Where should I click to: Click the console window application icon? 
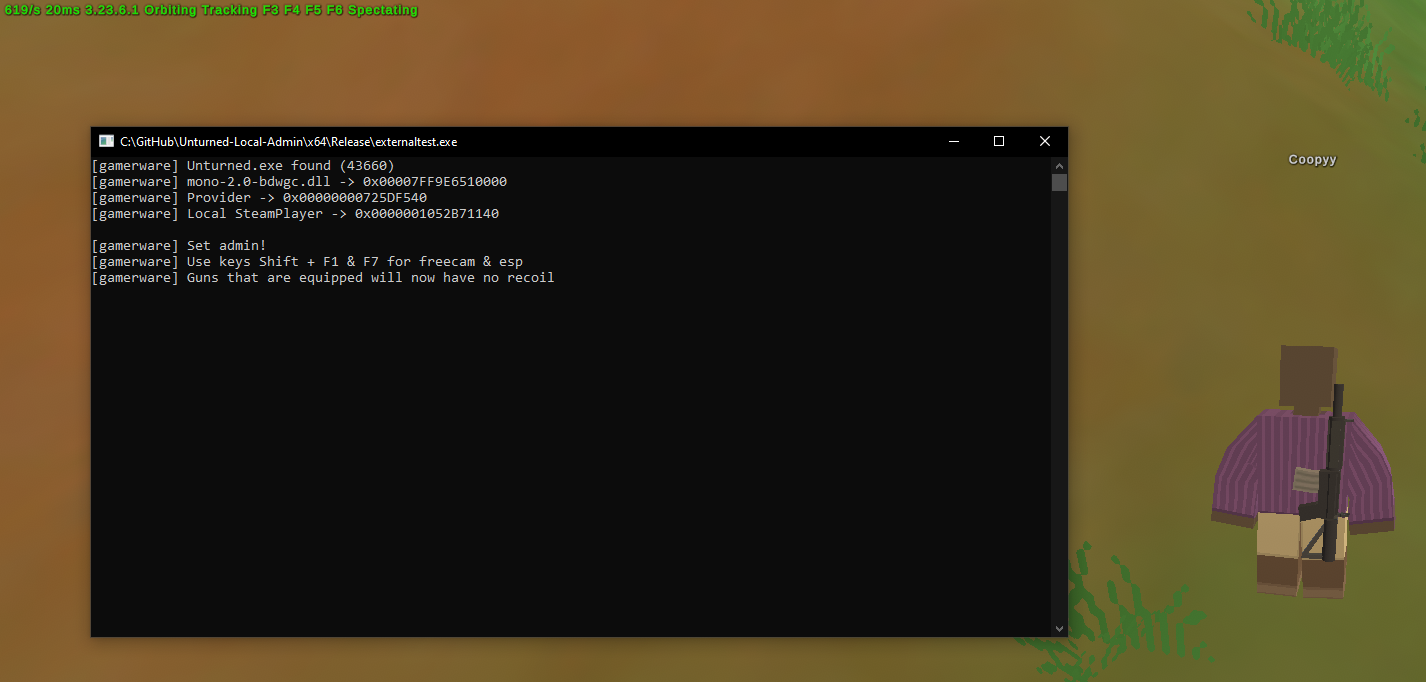click(x=106, y=141)
